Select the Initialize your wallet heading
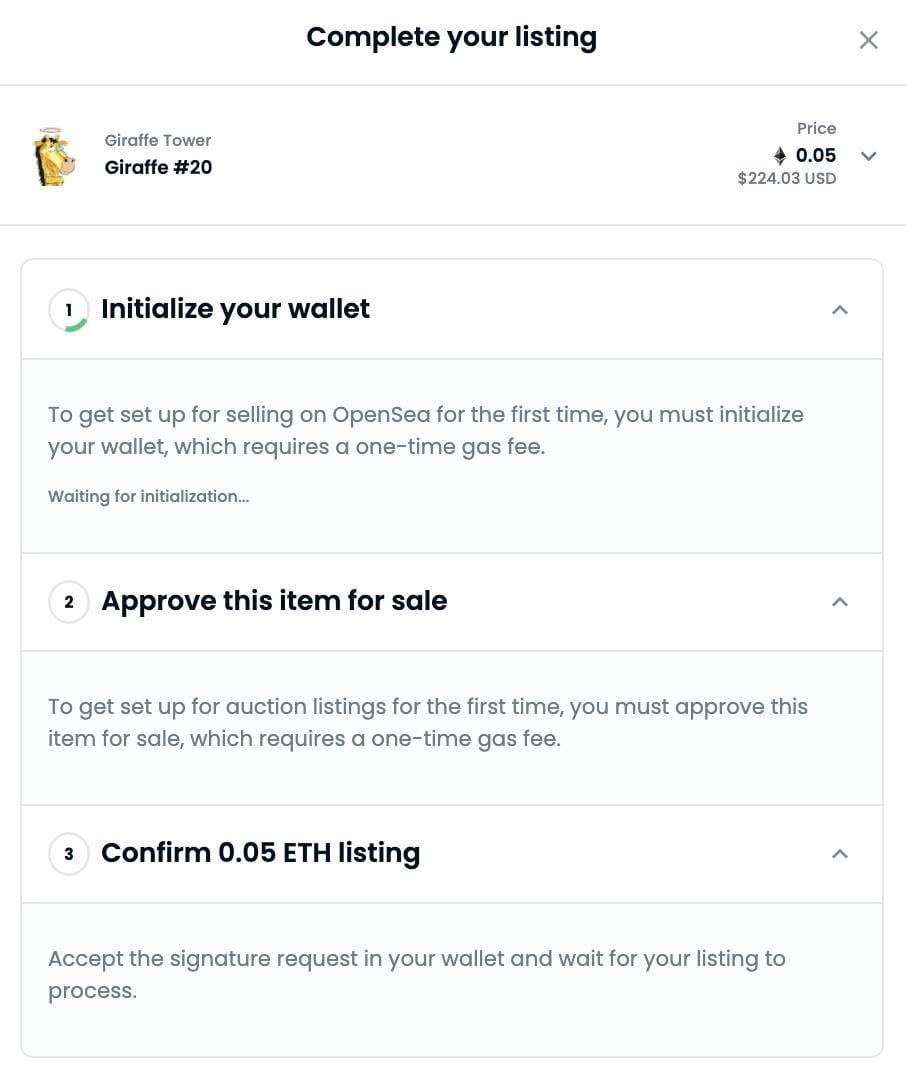The width and height of the screenshot is (906, 1084). [x=235, y=309]
